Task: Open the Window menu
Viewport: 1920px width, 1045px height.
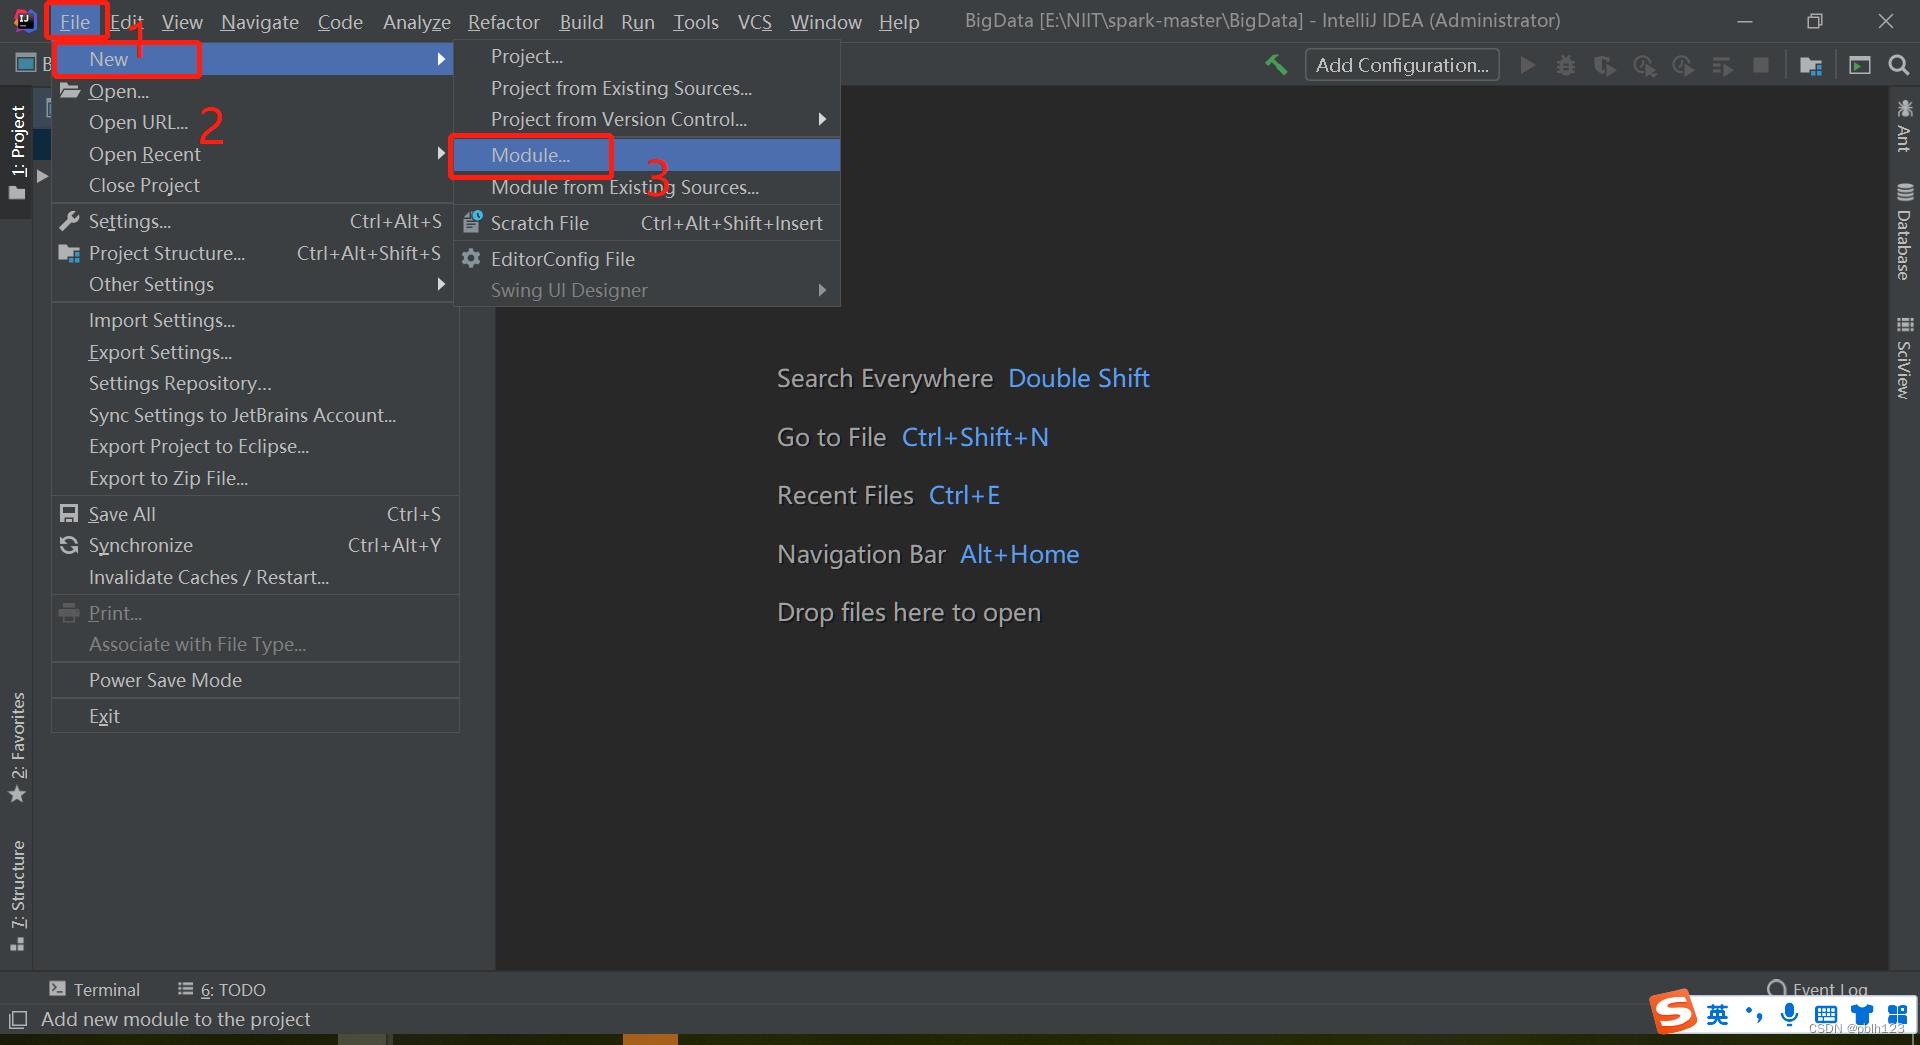Action: [x=826, y=22]
